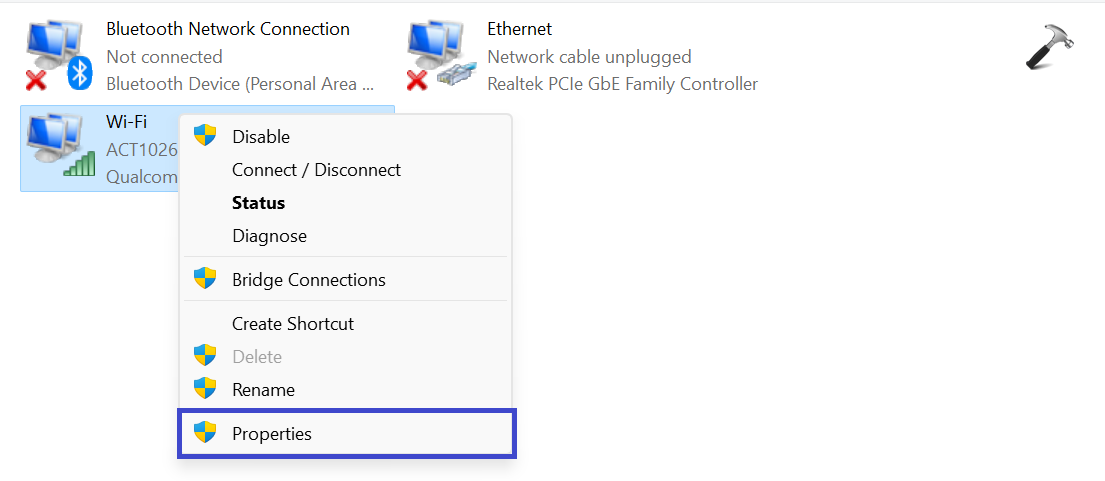Click the shield icon next to Delete
Viewport: 1105px width, 481px height.
pos(205,356)
